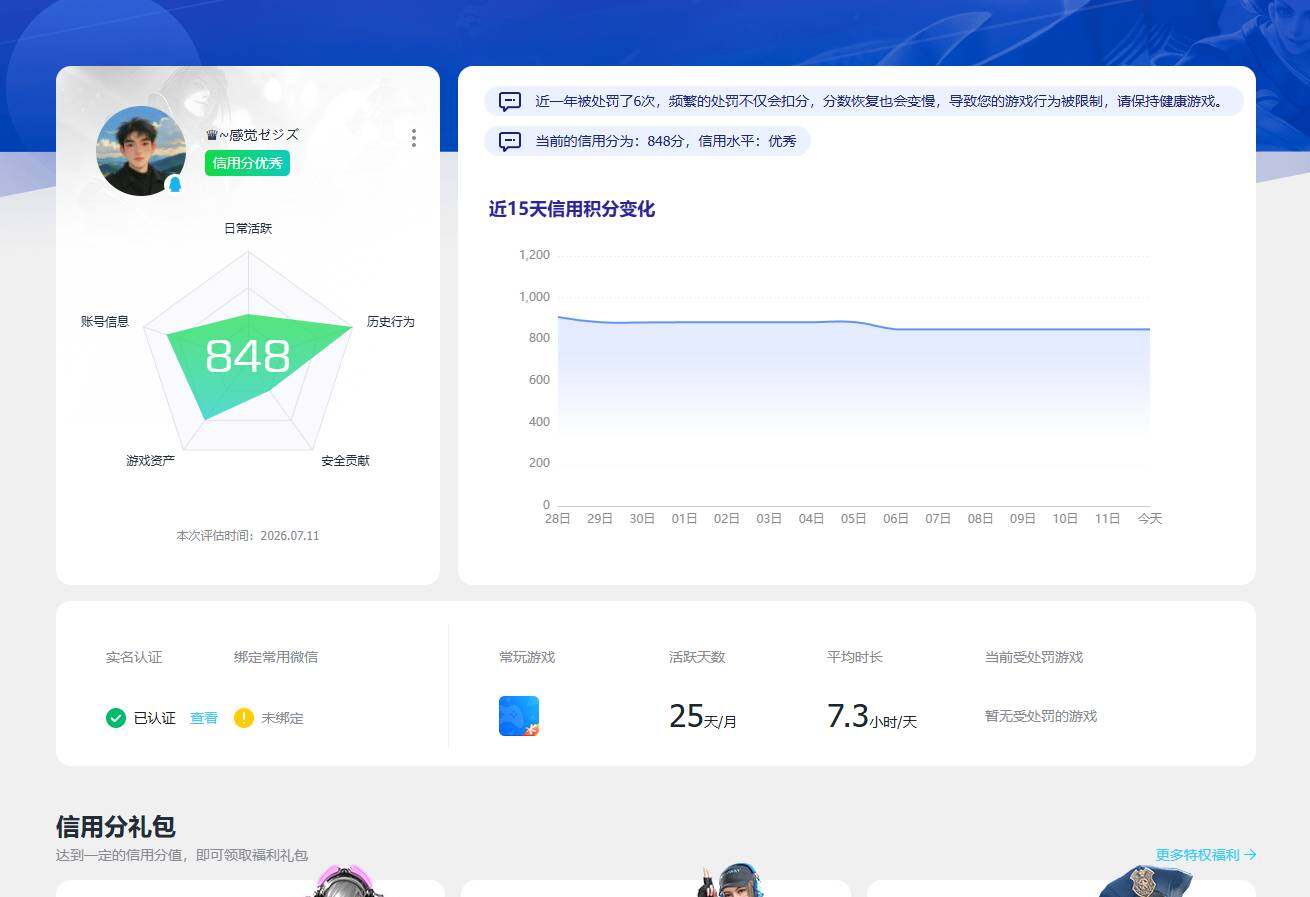Click chat icon beside punishment notice

point(510,101)
